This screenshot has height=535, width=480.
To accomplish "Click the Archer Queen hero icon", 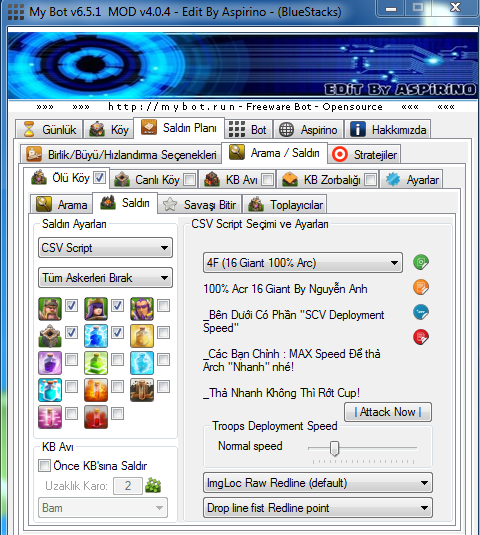I will [96, 309].
